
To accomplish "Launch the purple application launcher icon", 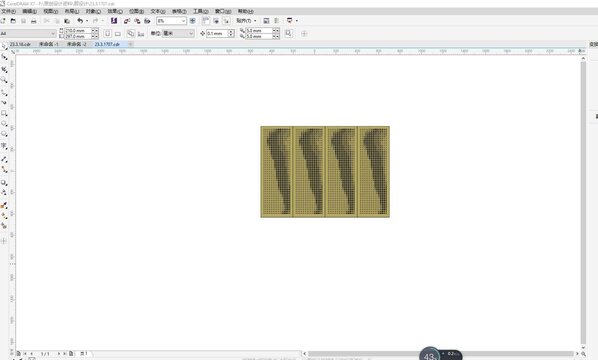I will pos(114,21).
